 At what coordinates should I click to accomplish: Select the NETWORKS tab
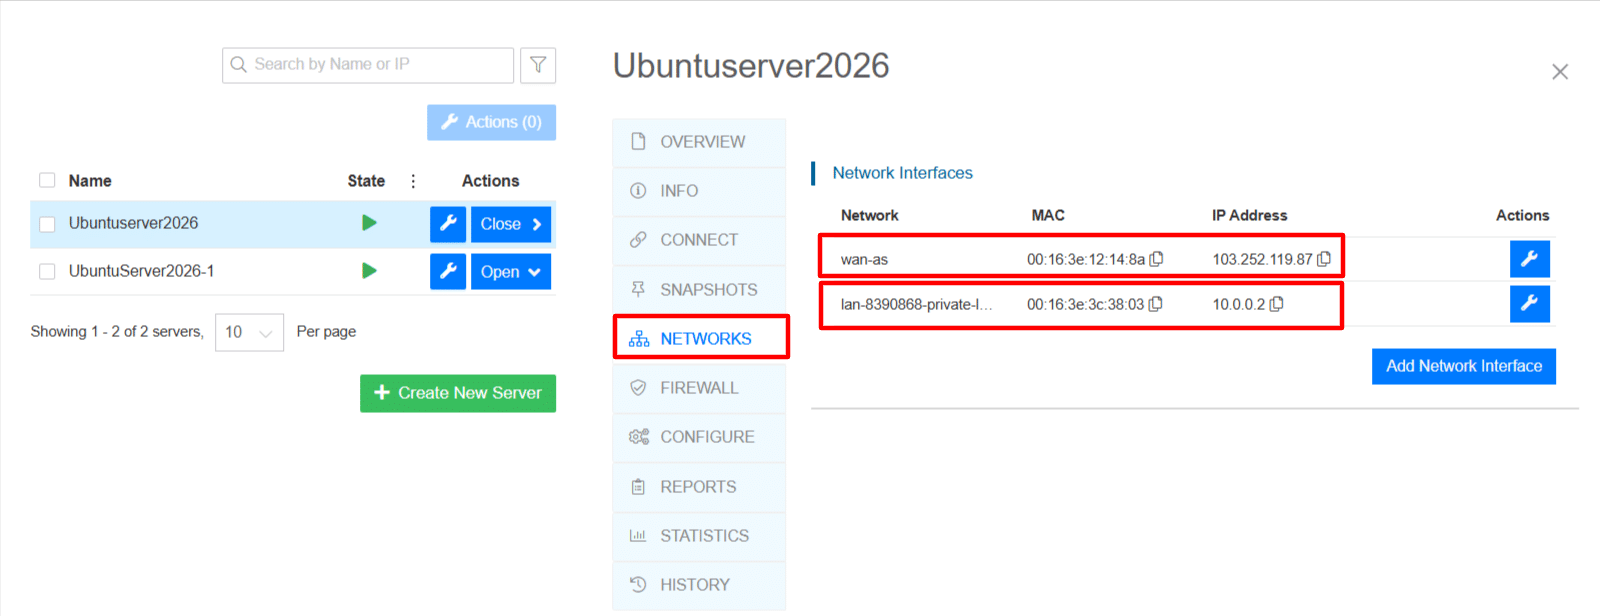coord(701,338)
